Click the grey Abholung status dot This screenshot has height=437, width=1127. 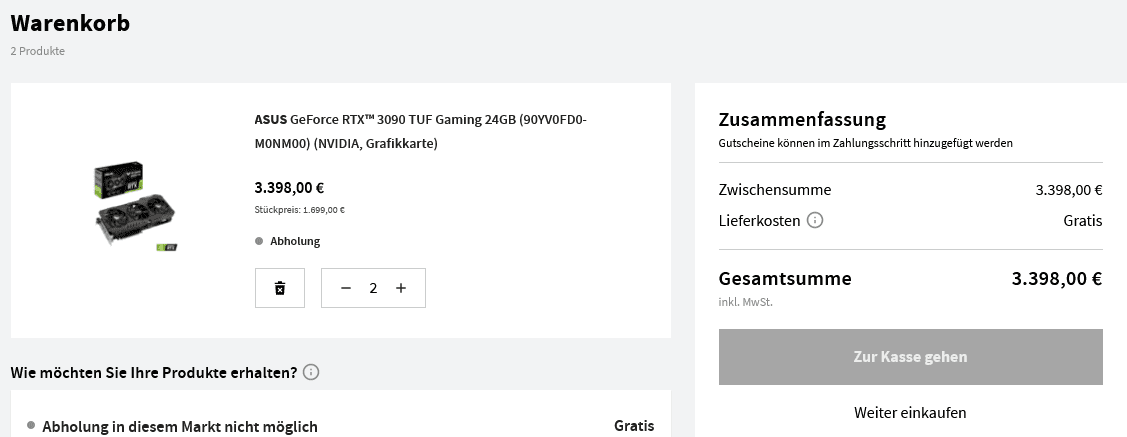point(259,241)
